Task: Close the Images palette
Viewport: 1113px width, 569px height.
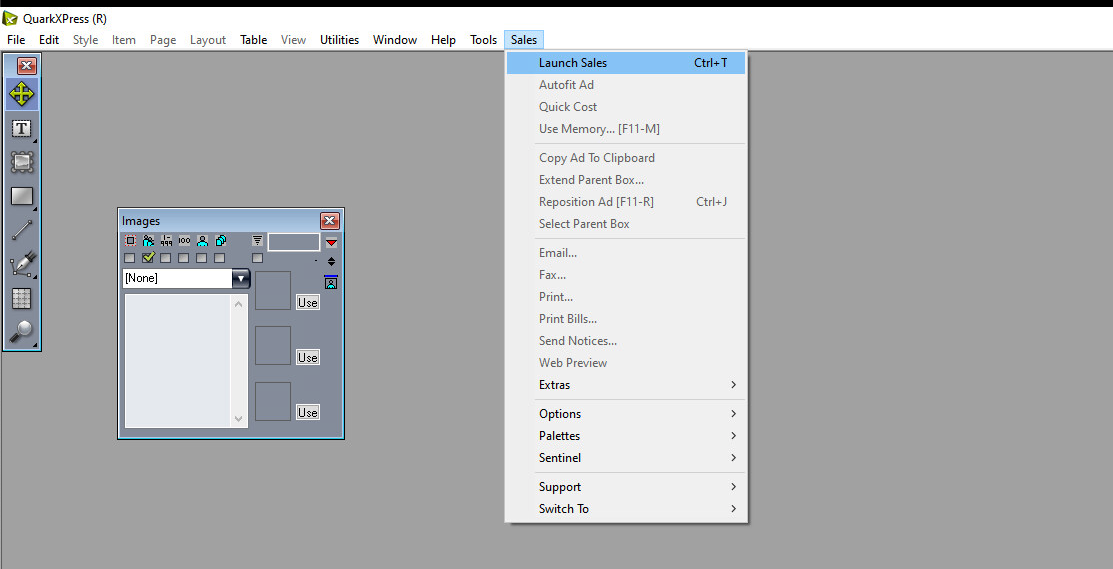Action: (330, 221)
